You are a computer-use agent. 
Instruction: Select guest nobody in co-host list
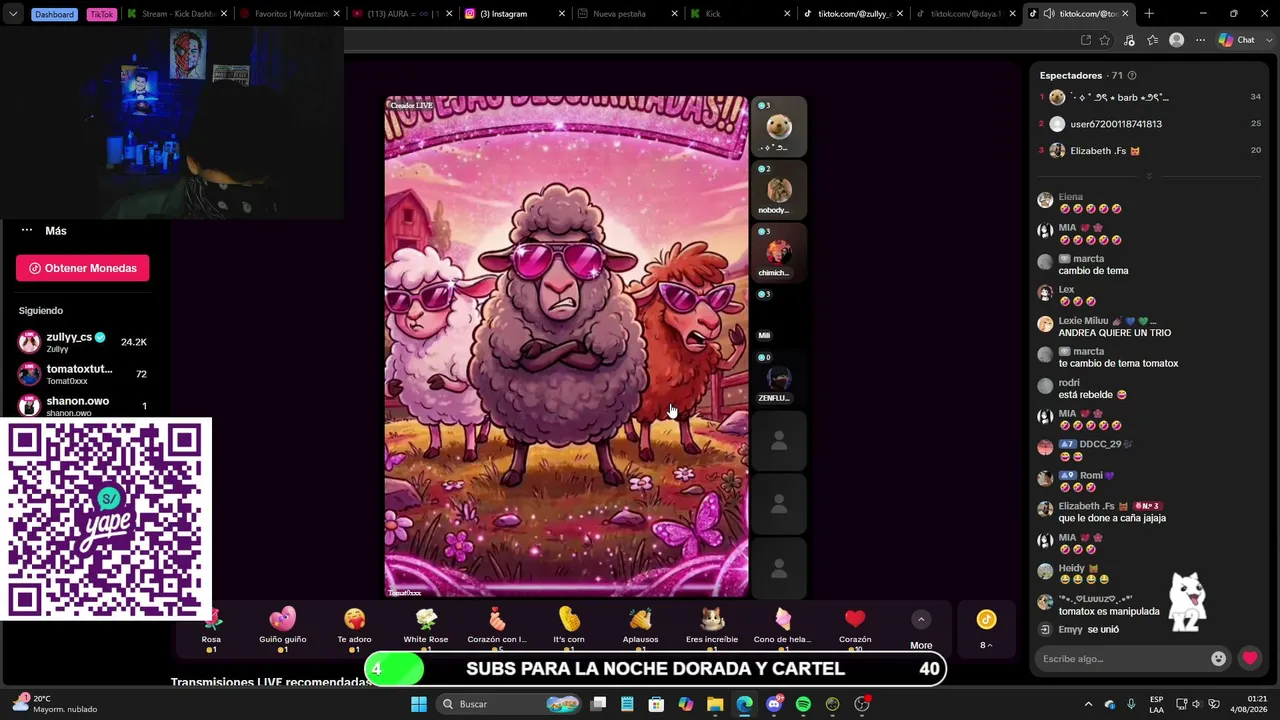[779, 190]
